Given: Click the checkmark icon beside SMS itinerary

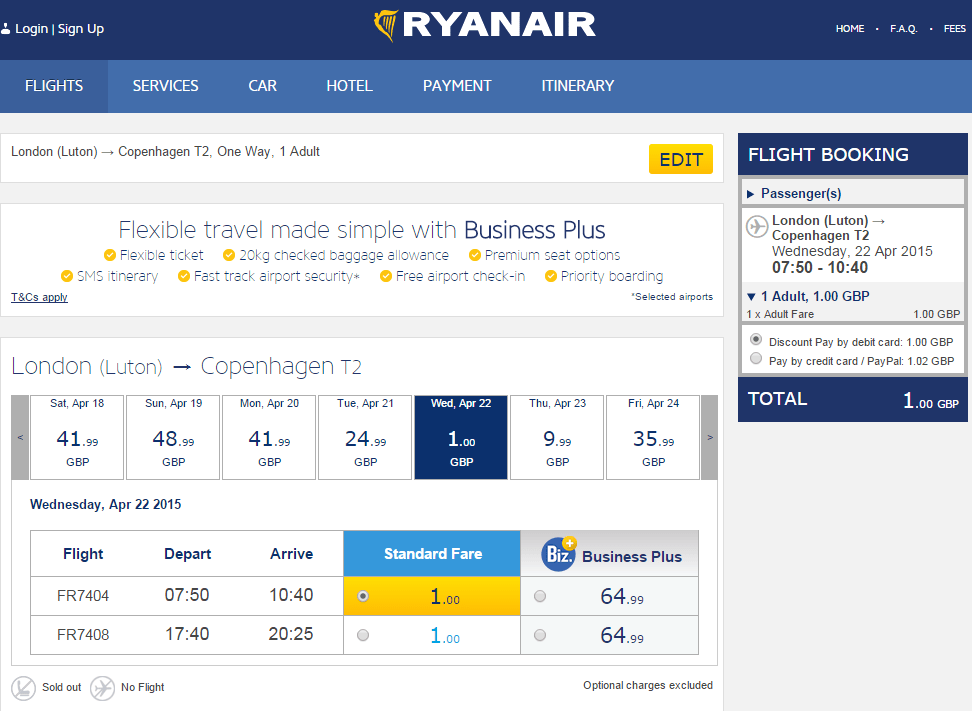Looking at the screenshot, I should click(x=67, y=276).
